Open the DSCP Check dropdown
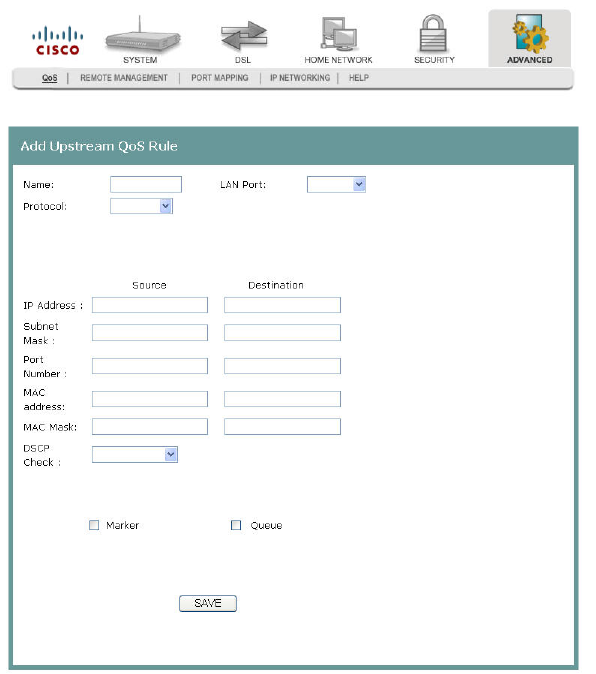The image size is (596, 674). (134, 454)
